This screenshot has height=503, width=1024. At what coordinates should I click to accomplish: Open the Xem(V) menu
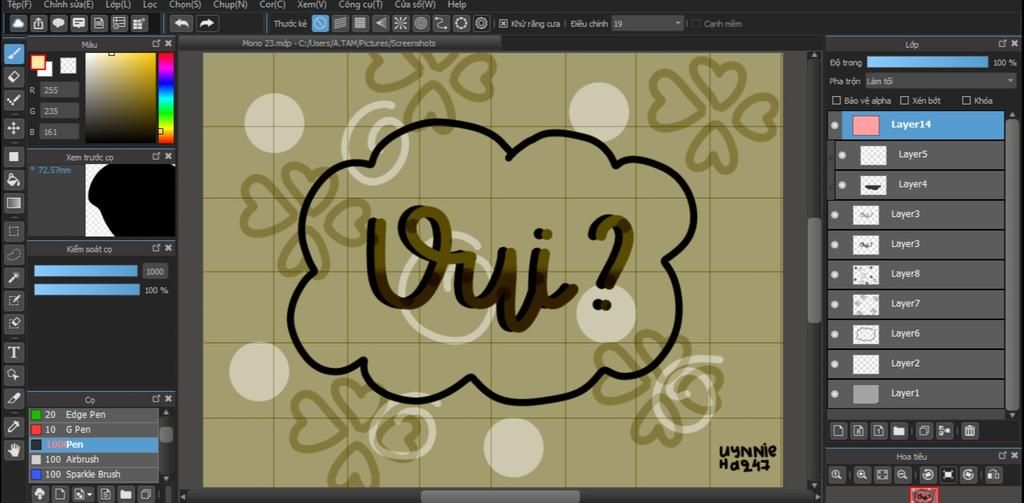(312, 4)
